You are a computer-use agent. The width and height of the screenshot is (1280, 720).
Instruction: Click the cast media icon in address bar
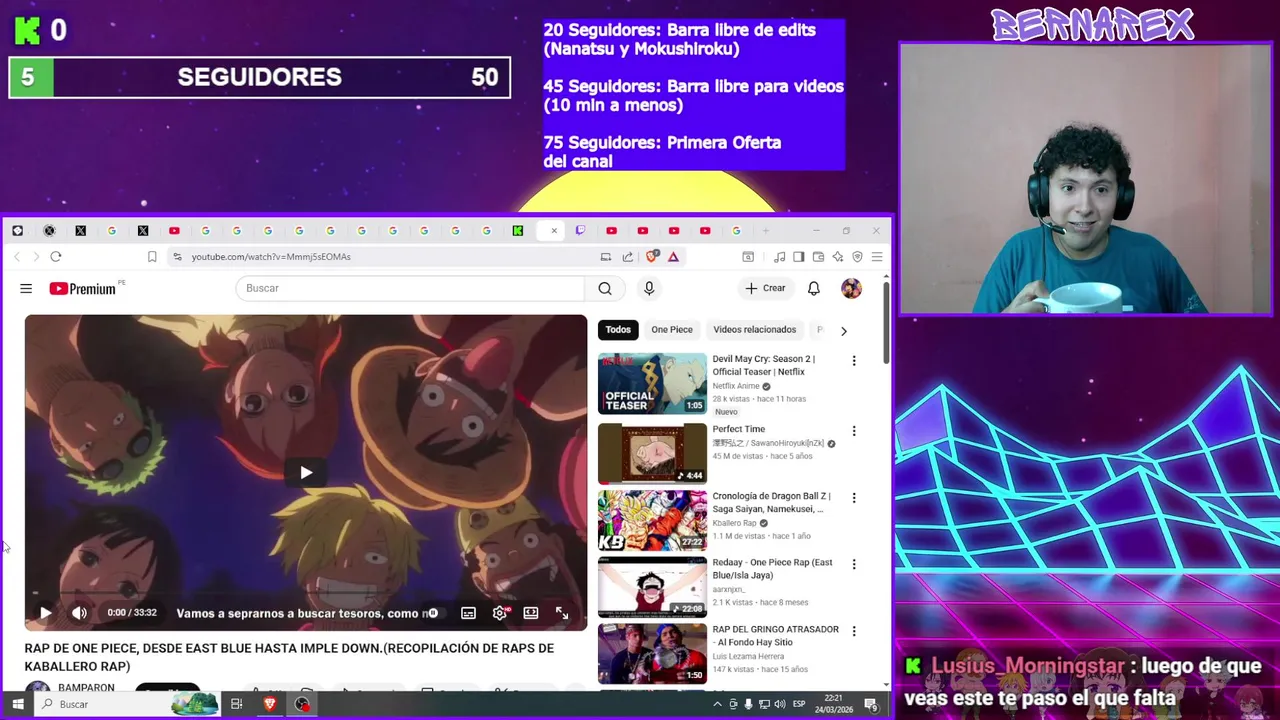coord(605,257)
